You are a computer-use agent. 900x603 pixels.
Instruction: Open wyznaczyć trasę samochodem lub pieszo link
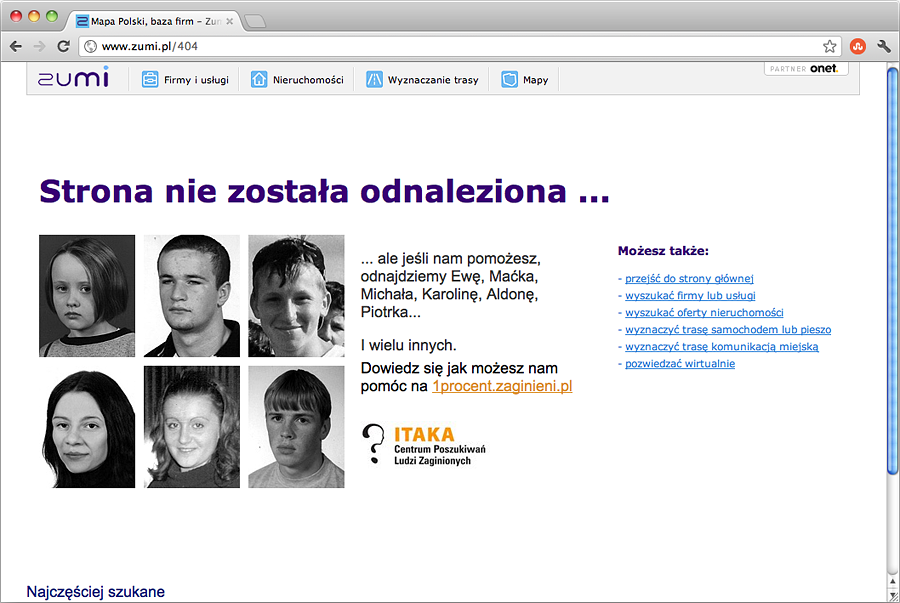point(728,329)
